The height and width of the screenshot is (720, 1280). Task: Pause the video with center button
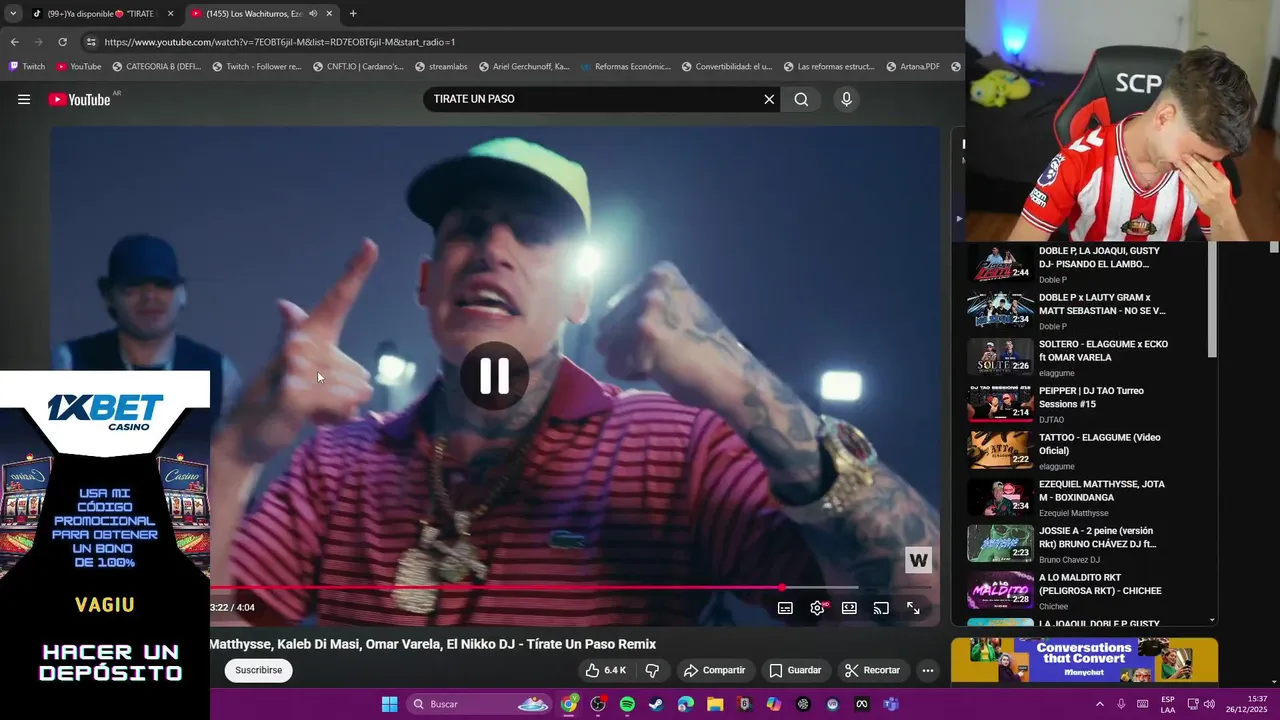point(494,376)
